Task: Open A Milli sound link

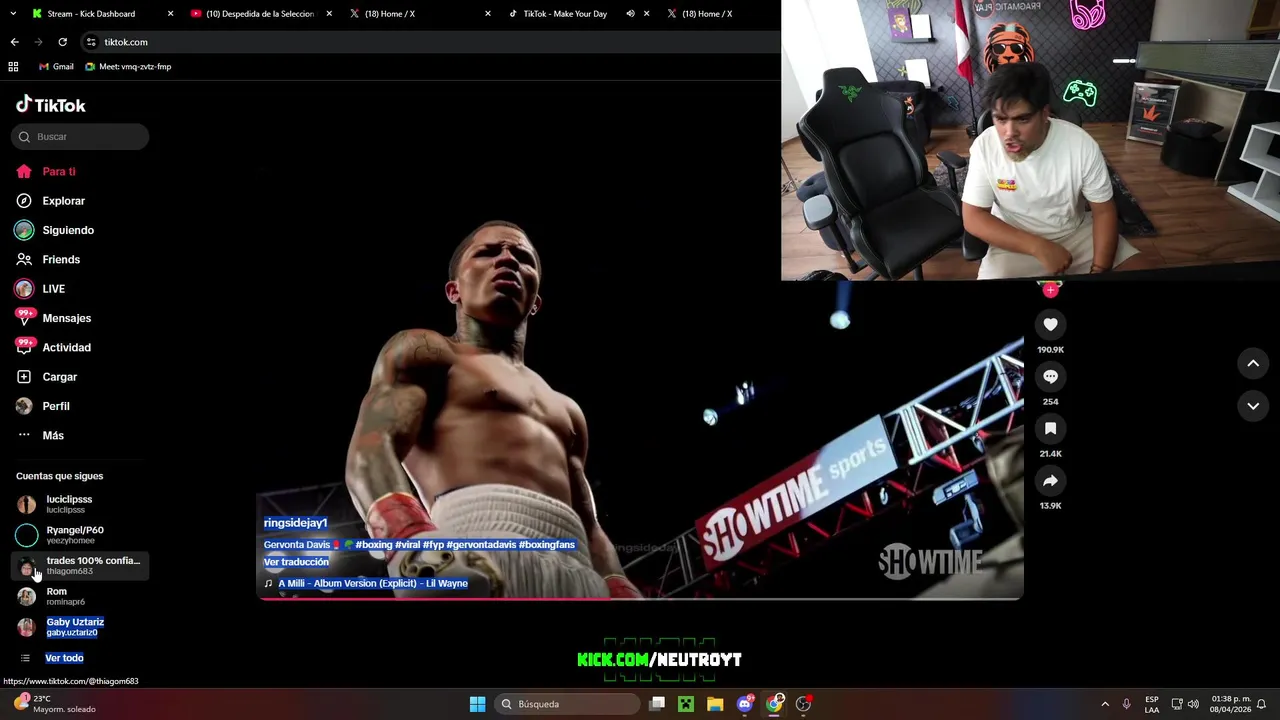Action: [x=373, y=583]
